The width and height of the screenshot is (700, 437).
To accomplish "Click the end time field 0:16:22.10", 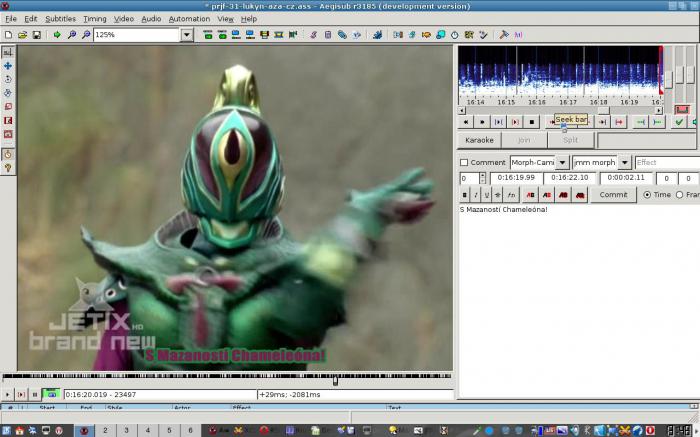I will 570,178.
